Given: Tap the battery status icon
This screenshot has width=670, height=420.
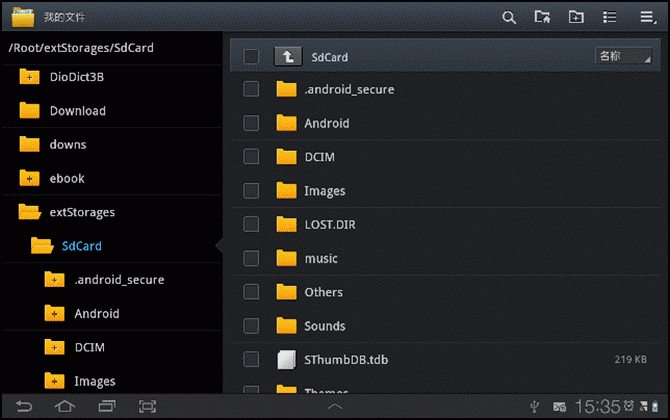Looking at the screenshot, I should [x=655, y=406].
